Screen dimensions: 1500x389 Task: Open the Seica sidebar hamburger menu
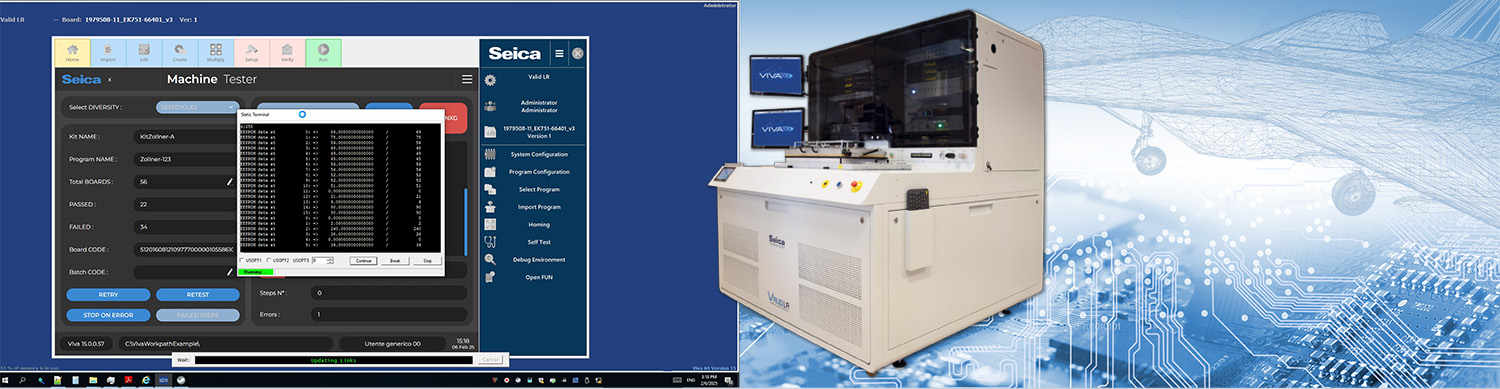[559, 53]
